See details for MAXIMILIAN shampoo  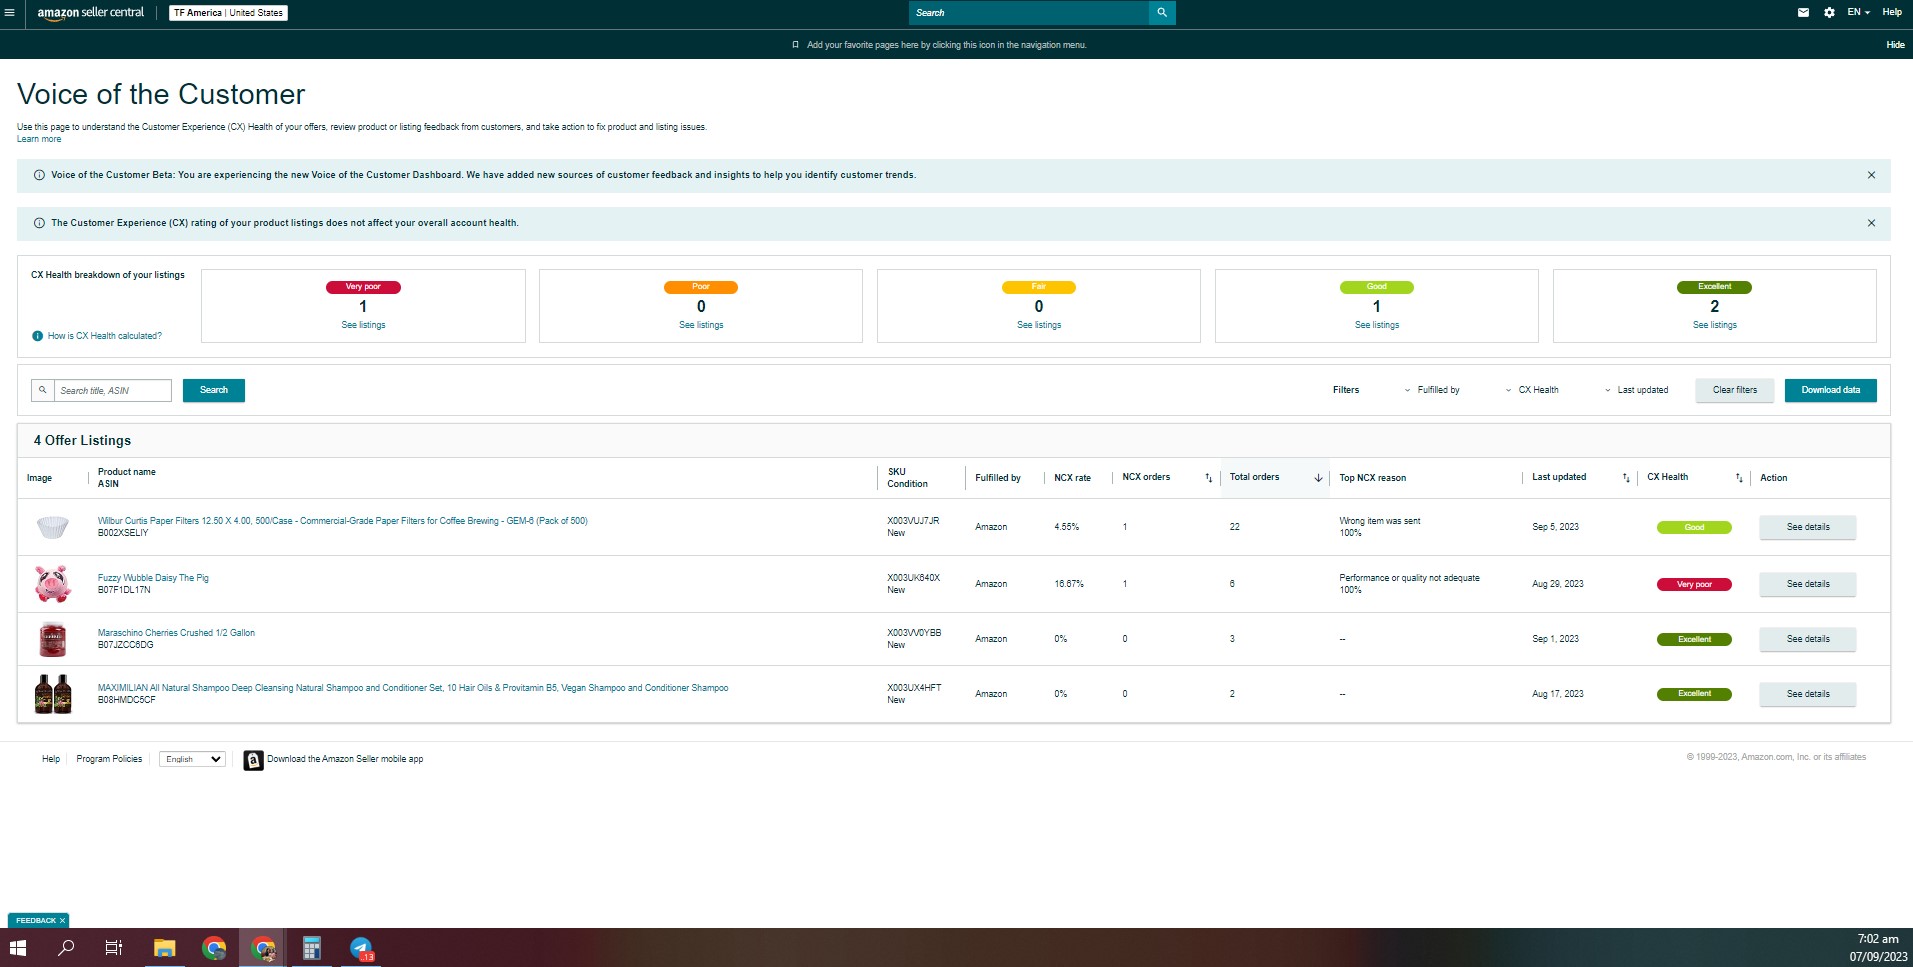pyautogui.click(x=1808, y=694)
